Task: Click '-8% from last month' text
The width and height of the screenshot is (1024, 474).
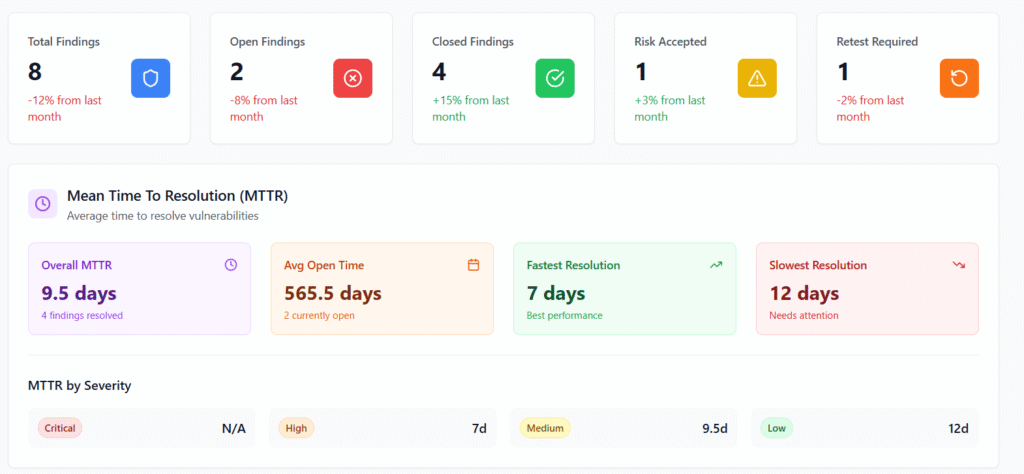Action: pos(264,108)
